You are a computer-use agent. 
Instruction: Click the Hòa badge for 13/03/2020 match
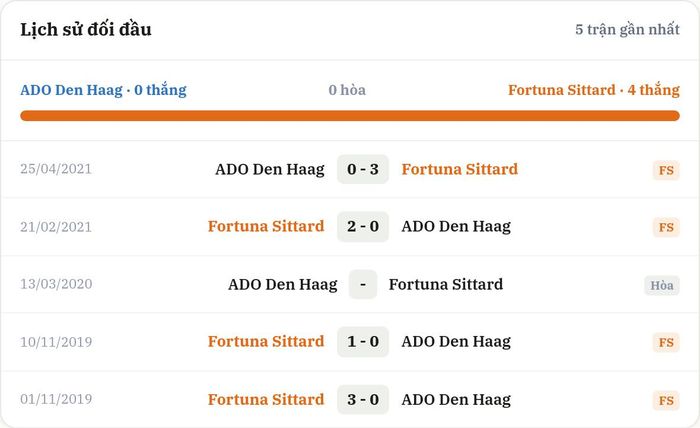[x=662, y=285]
